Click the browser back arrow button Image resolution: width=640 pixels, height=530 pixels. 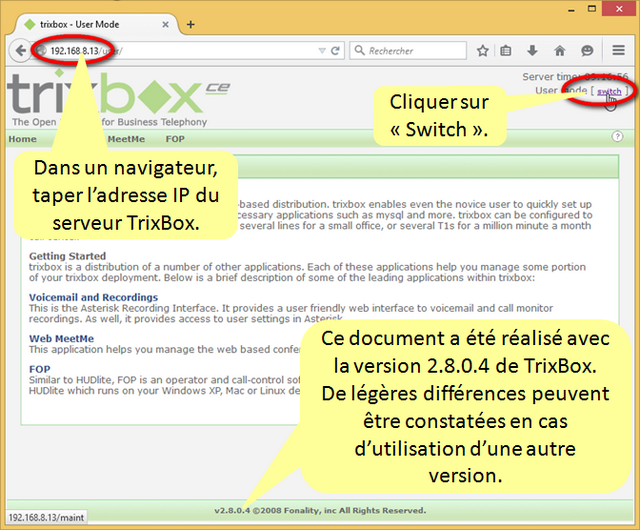pyautogui.click(x=20, y=51)
